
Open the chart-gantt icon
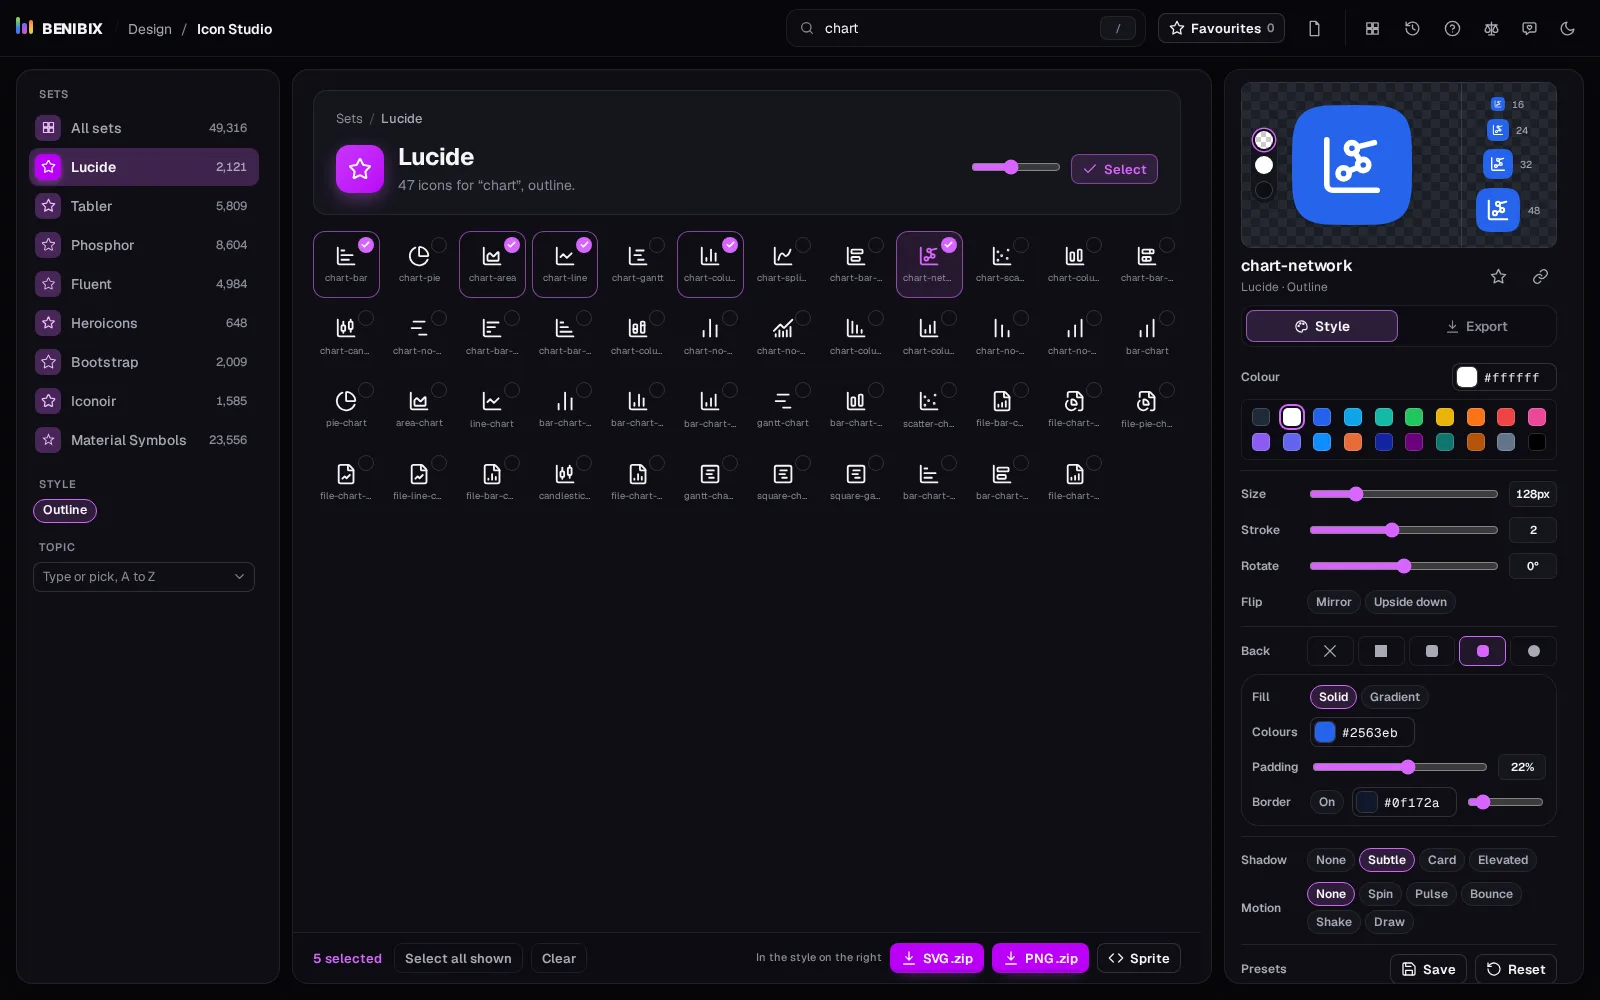[x=638, y=264]
